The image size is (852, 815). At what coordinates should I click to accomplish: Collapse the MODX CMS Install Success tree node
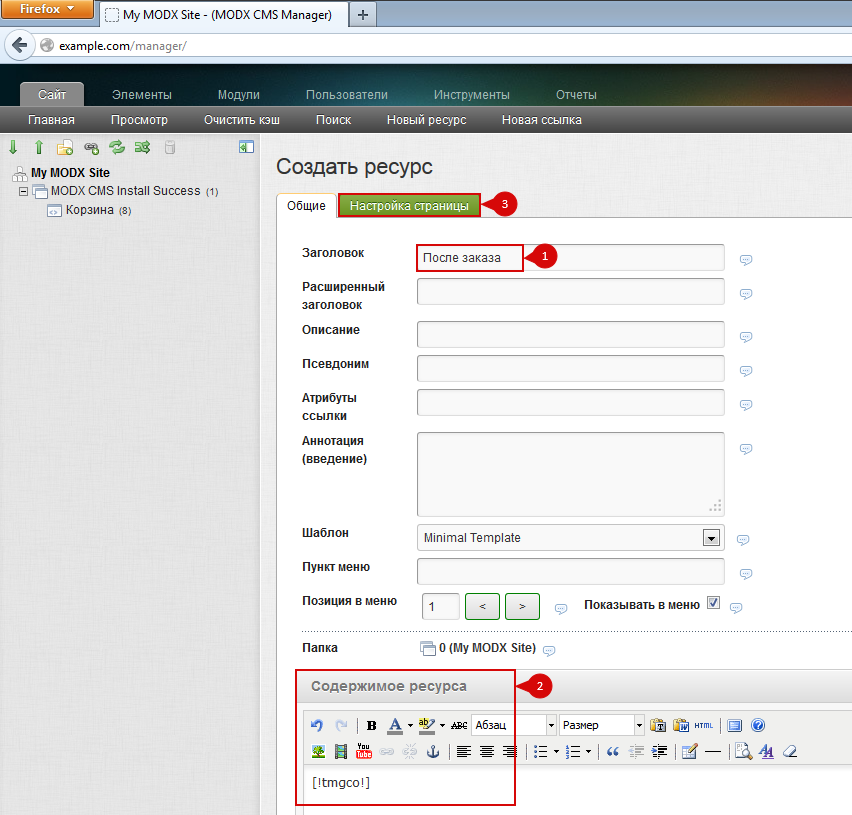tap(23, 191)
